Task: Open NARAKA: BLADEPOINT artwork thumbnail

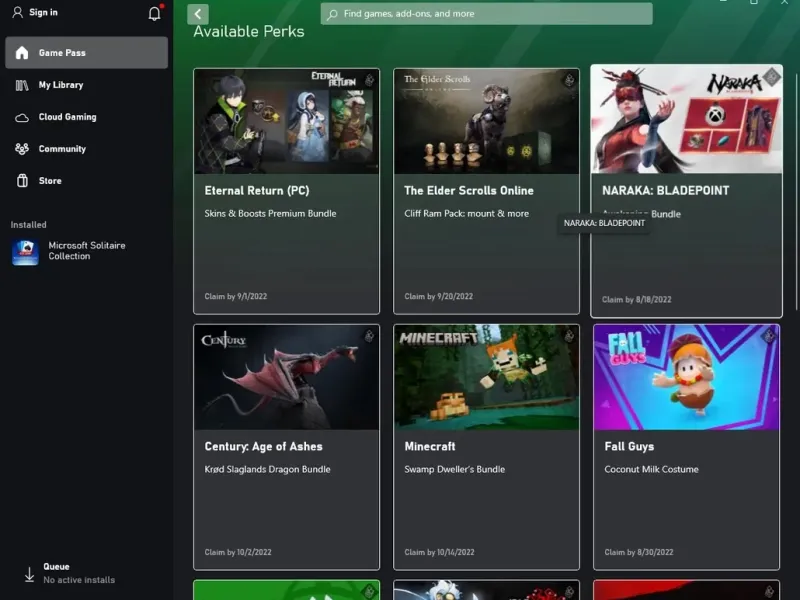Action: coord(686,119)
